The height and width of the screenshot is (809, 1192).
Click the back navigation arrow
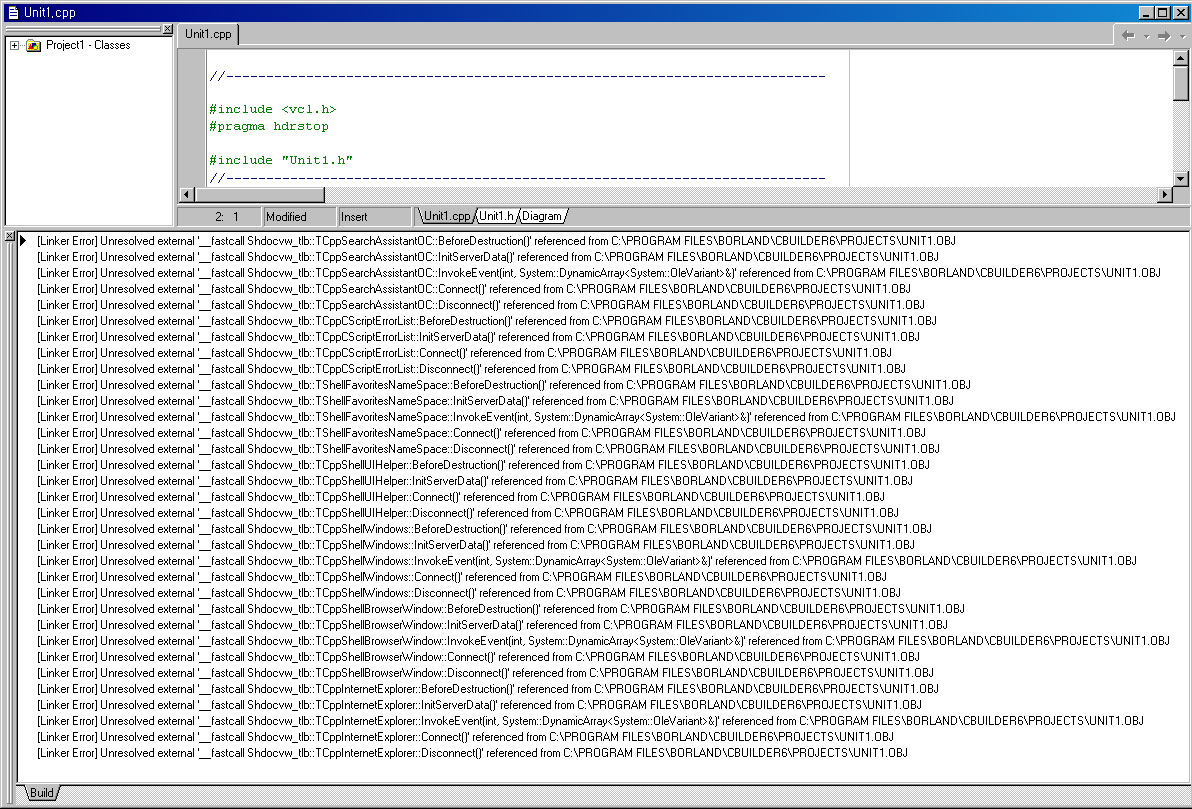coord(1128,36)
